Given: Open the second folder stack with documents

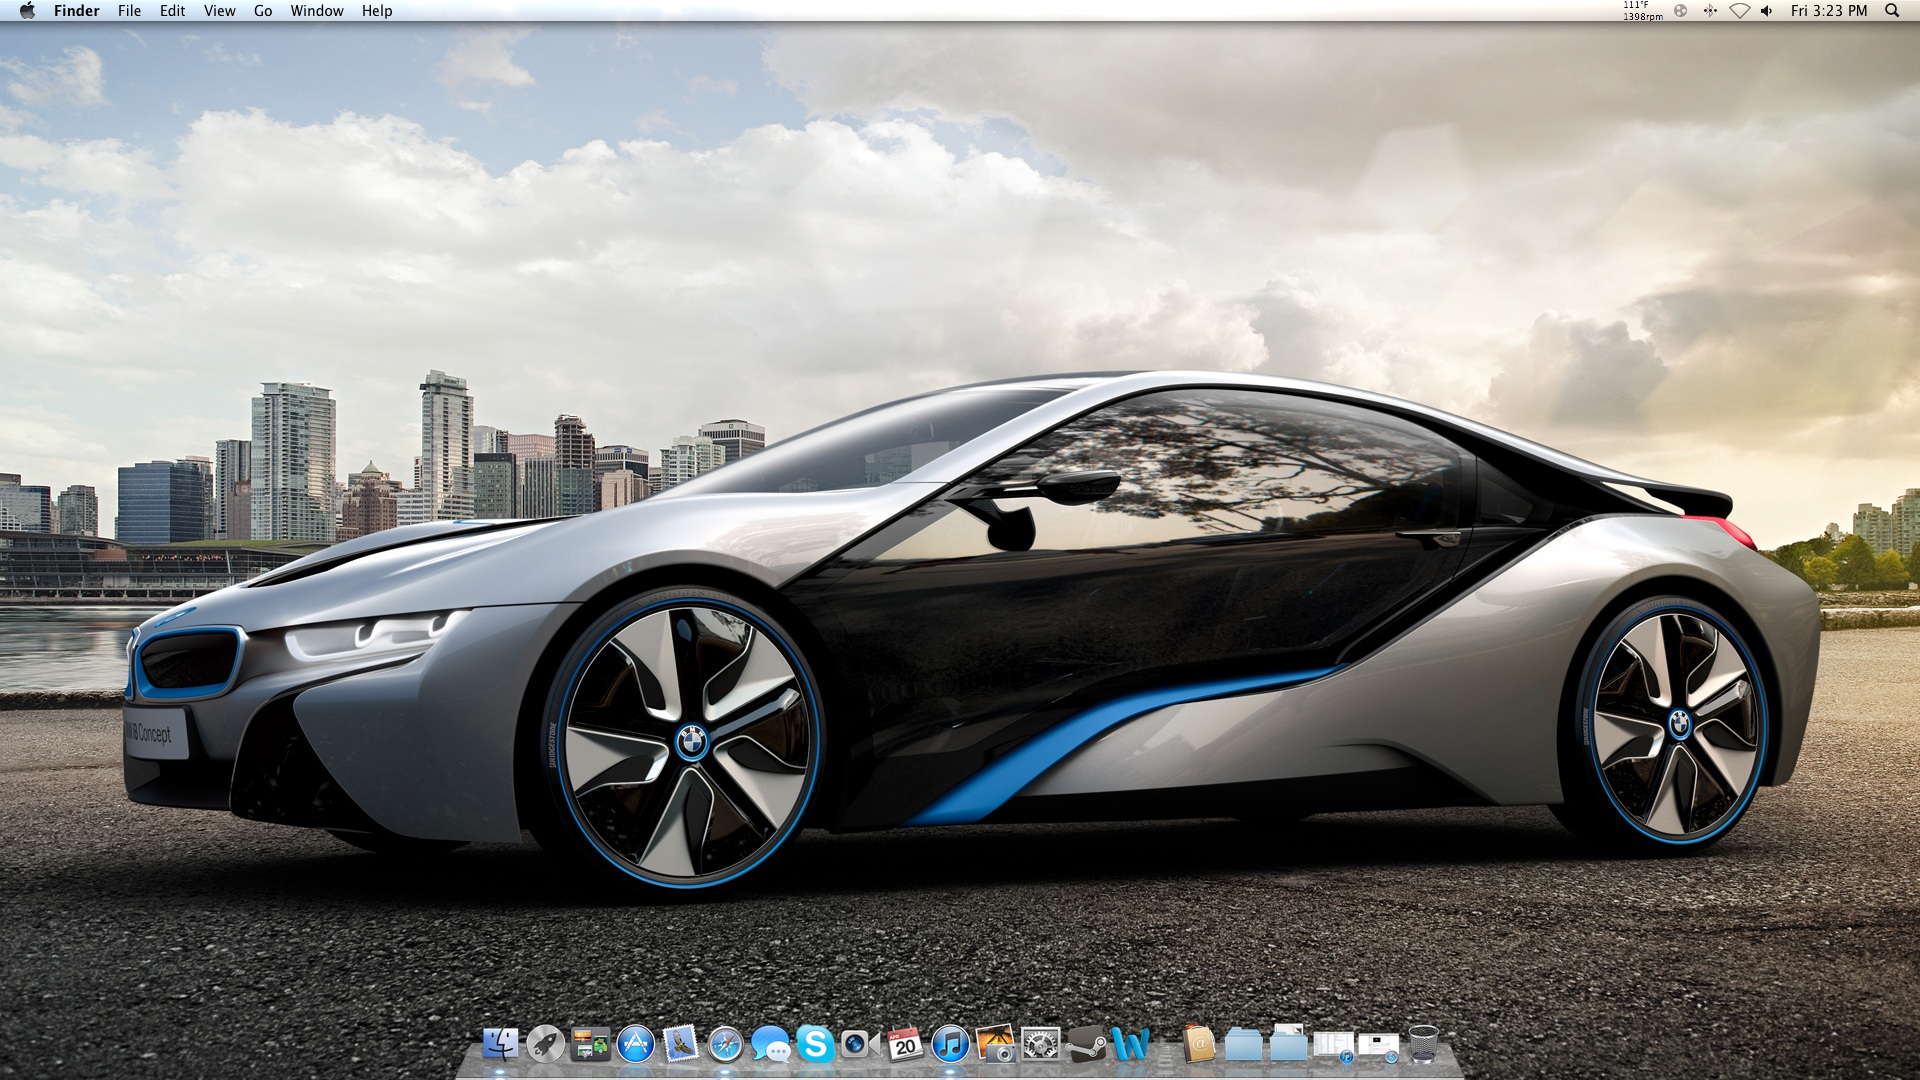Looking at the screenshot, I should click(1289, 1043).
